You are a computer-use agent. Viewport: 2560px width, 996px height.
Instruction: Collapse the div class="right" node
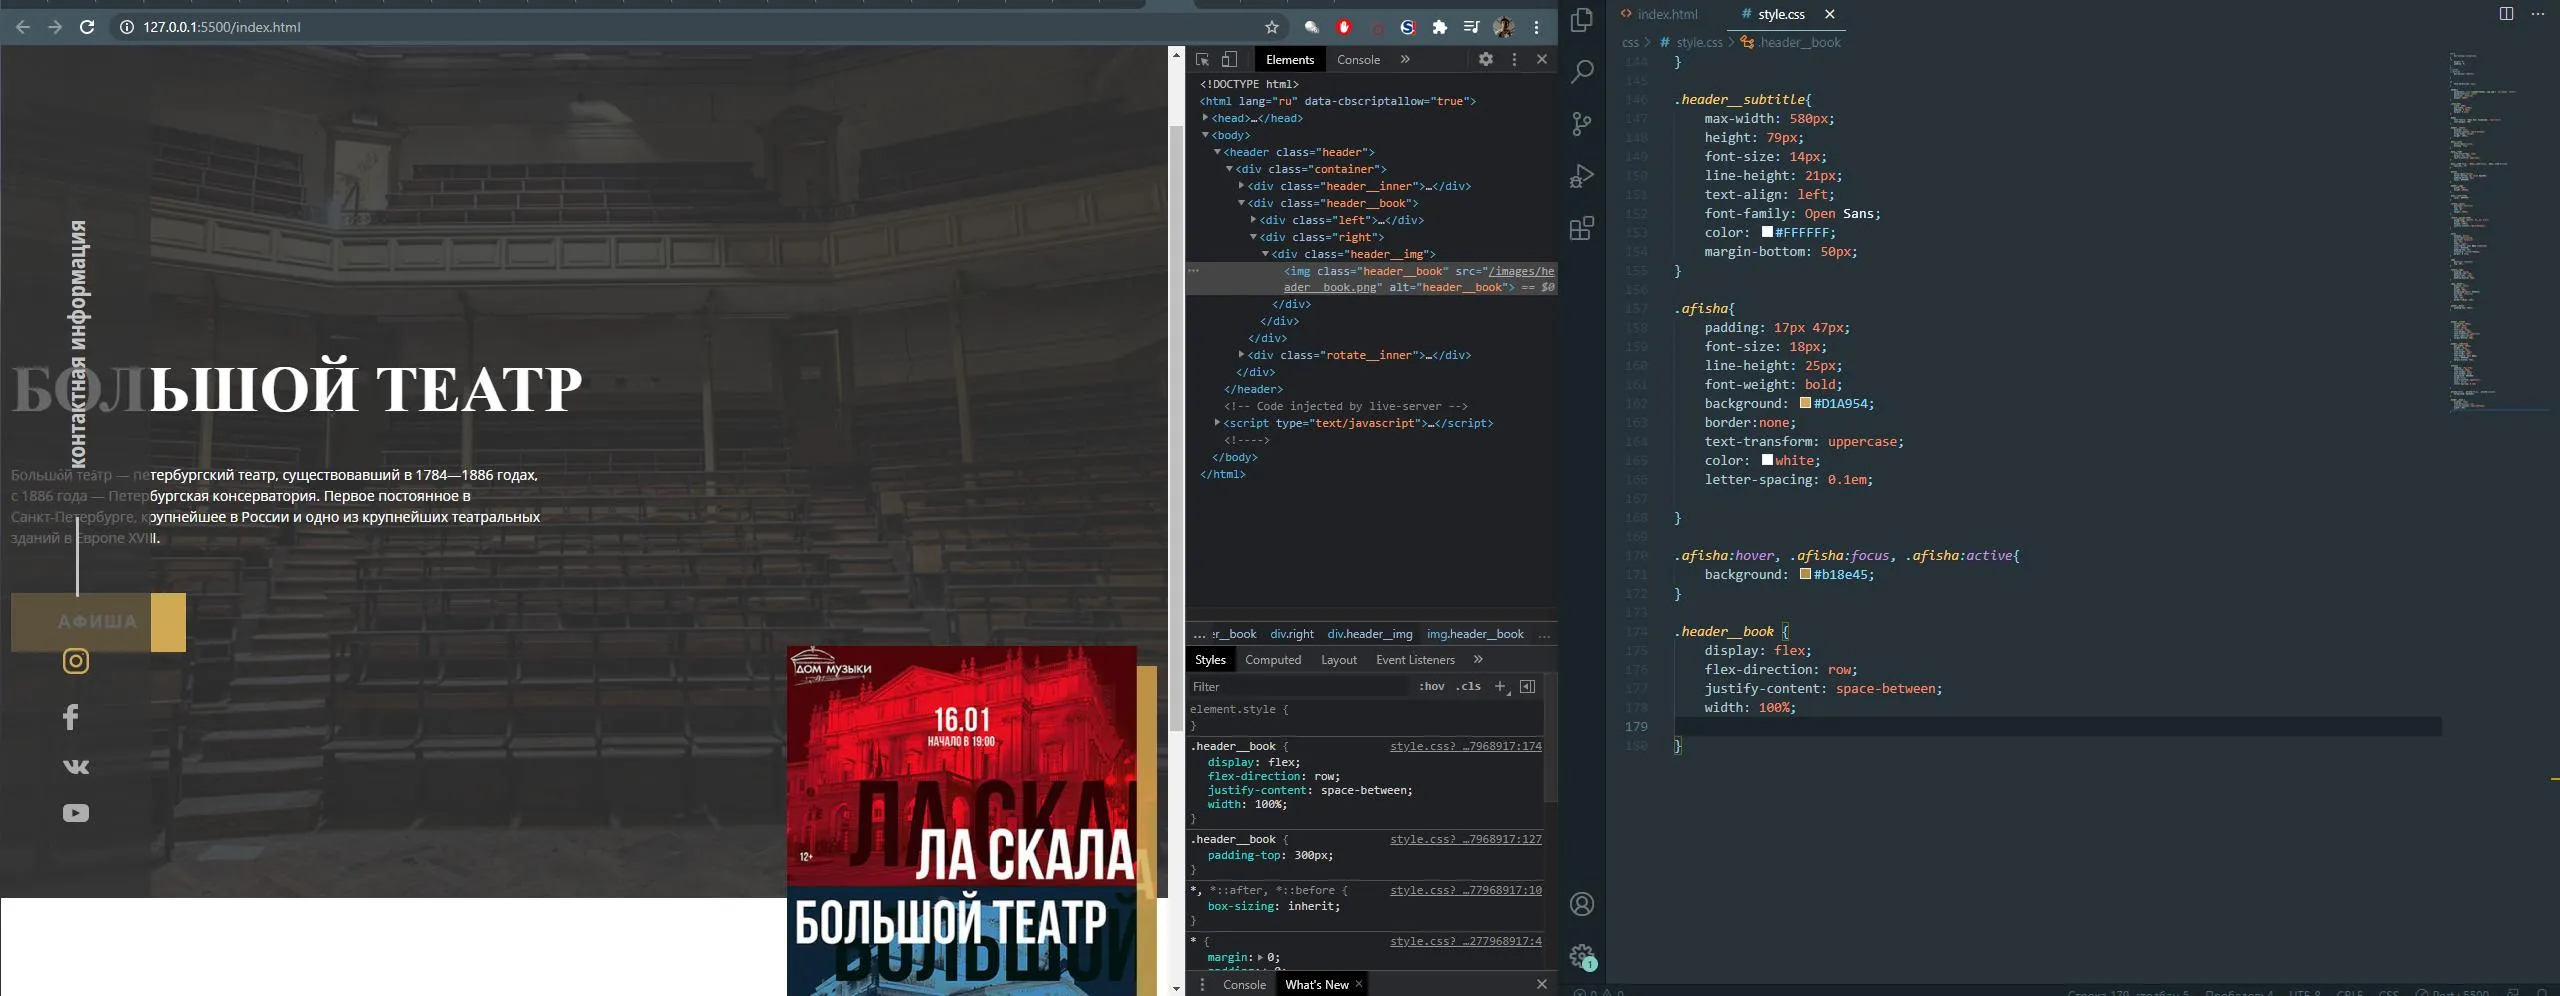click(x=1254, y=237)
